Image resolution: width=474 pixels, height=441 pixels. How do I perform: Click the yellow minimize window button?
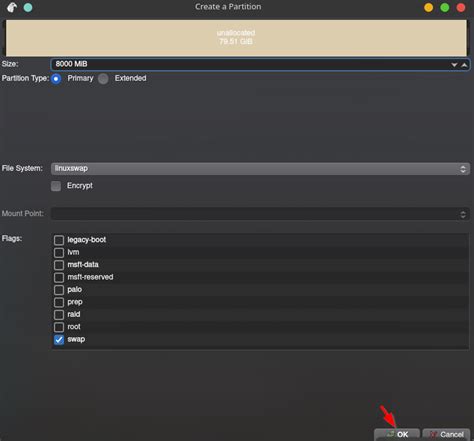429,7
